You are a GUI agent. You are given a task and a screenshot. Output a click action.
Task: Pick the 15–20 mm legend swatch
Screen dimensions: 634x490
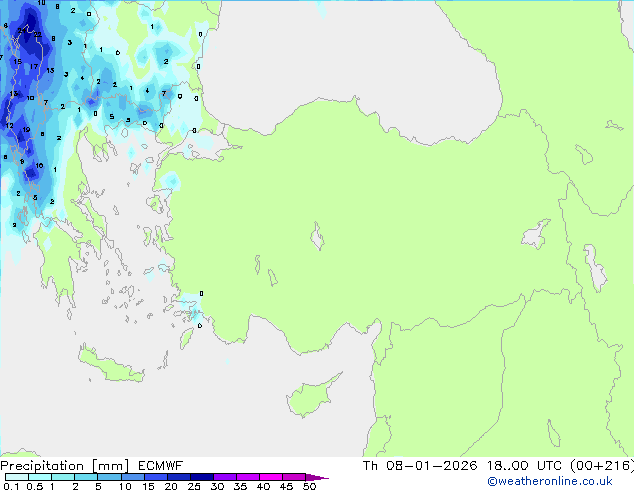(x=155, y=477)
